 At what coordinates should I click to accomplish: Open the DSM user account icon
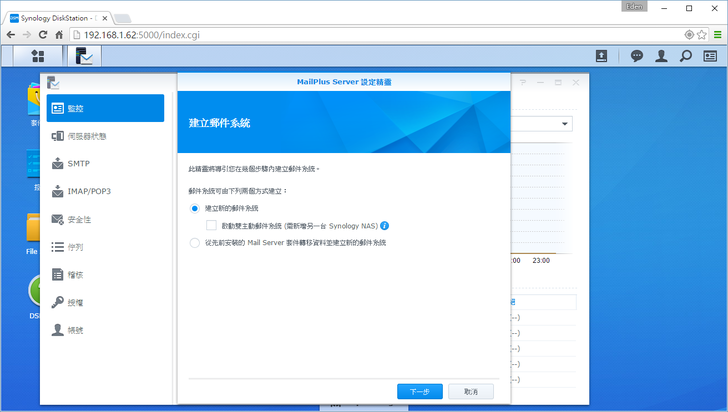(x=661, y=57)
